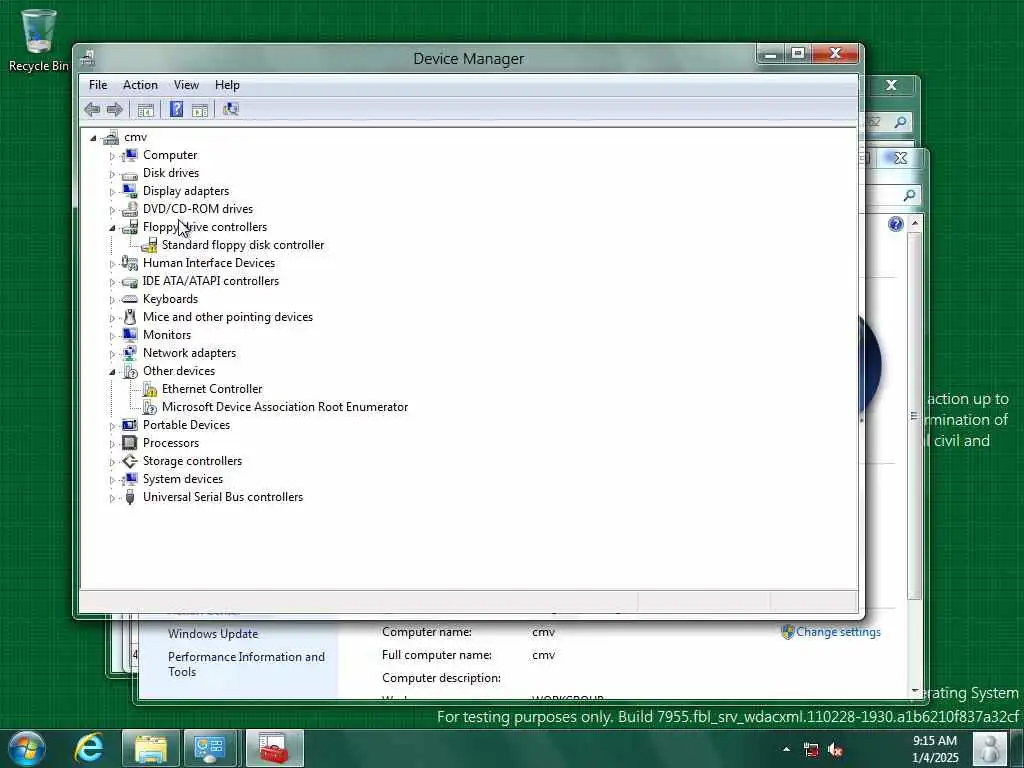This screenshot has width=1024, height=768.
Task: Click the scroll-up arrow in System window
Action: [x=915, y=223]
